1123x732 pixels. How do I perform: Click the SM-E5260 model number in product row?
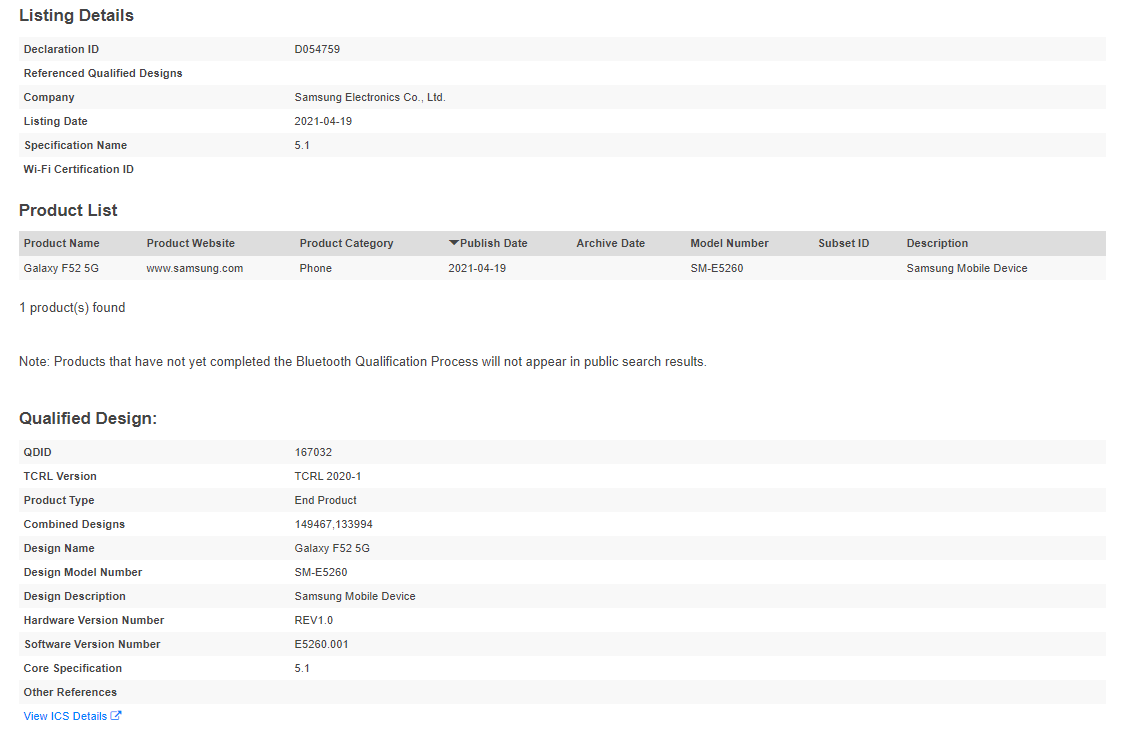(716, 268)
